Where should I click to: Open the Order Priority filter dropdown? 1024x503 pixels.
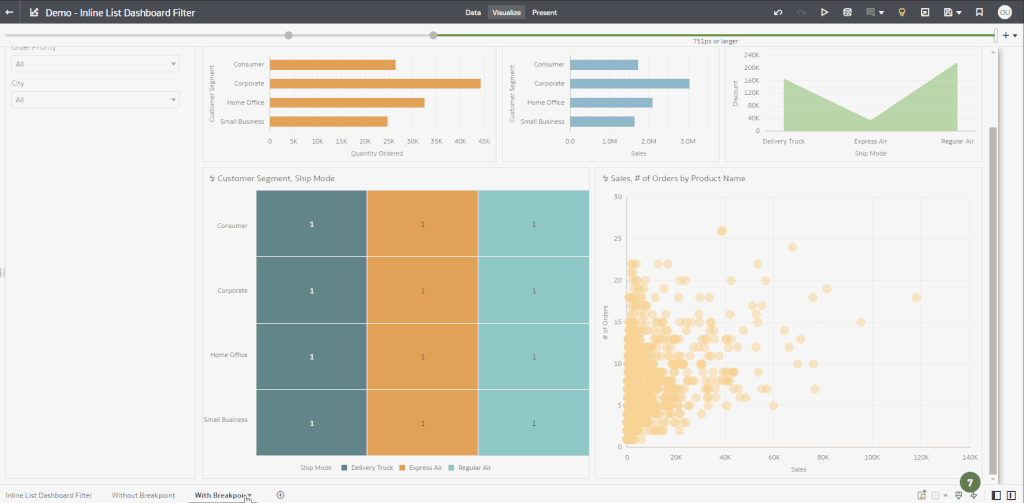click(95, 64)
